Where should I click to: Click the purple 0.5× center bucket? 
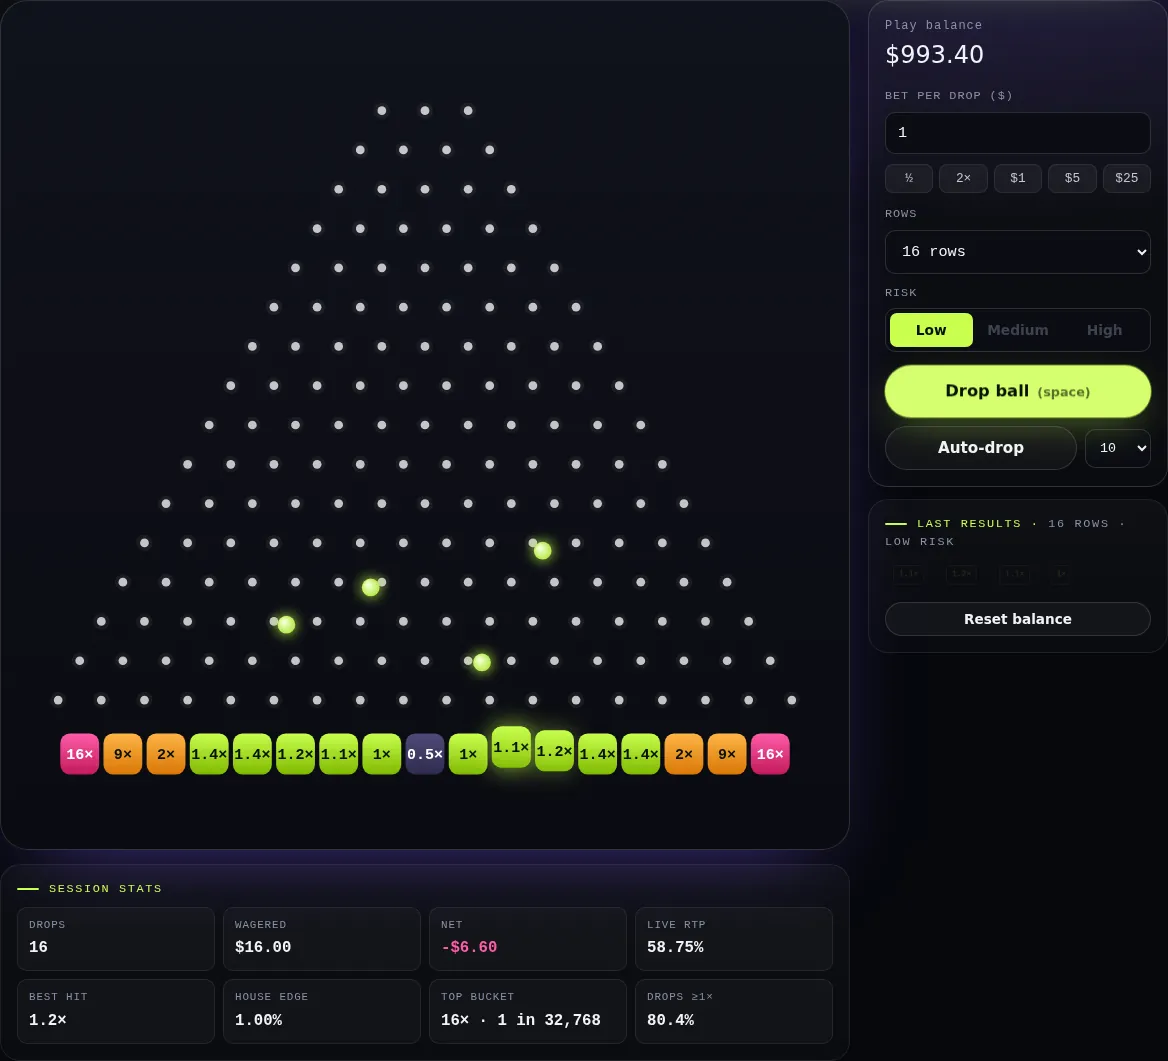coord(425,754)
